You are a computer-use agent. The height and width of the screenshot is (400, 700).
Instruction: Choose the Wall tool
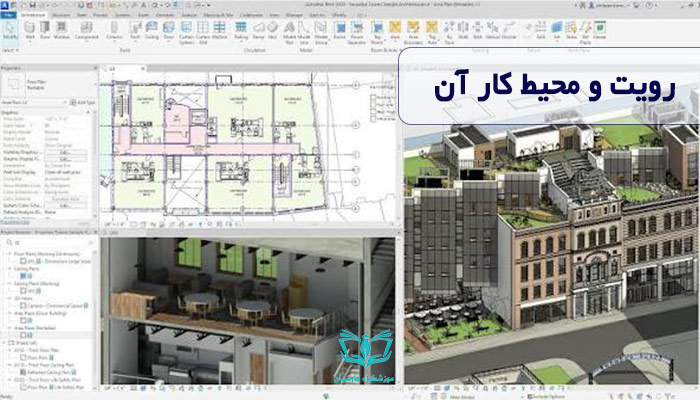[30, 30]
